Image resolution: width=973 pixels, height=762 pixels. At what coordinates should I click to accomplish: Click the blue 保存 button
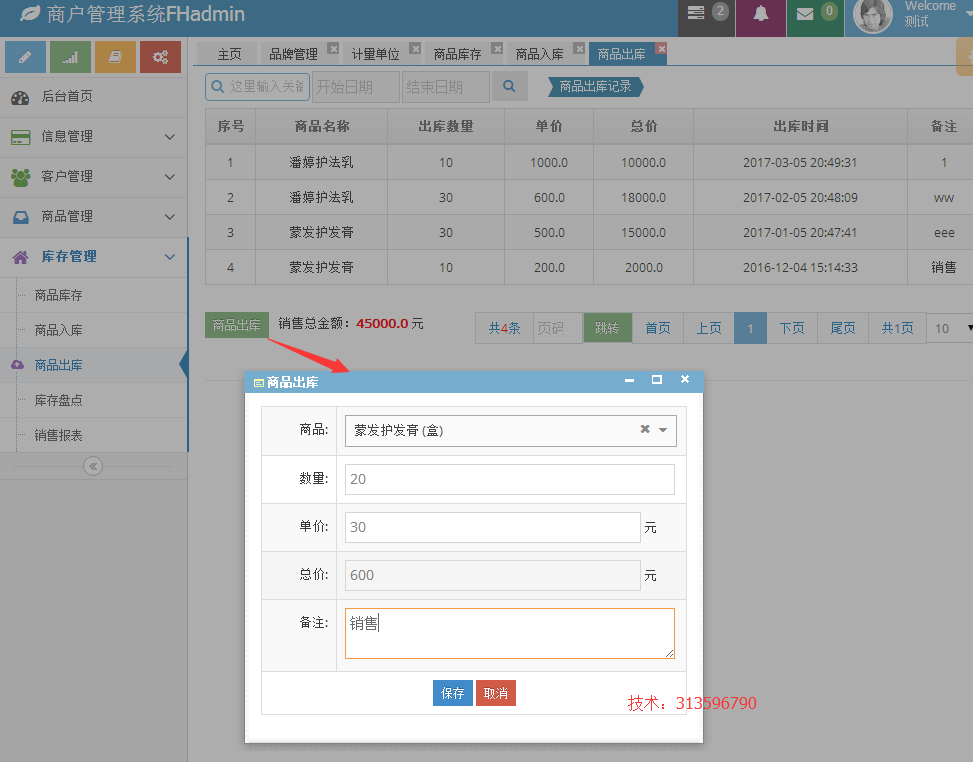(452, 693)
